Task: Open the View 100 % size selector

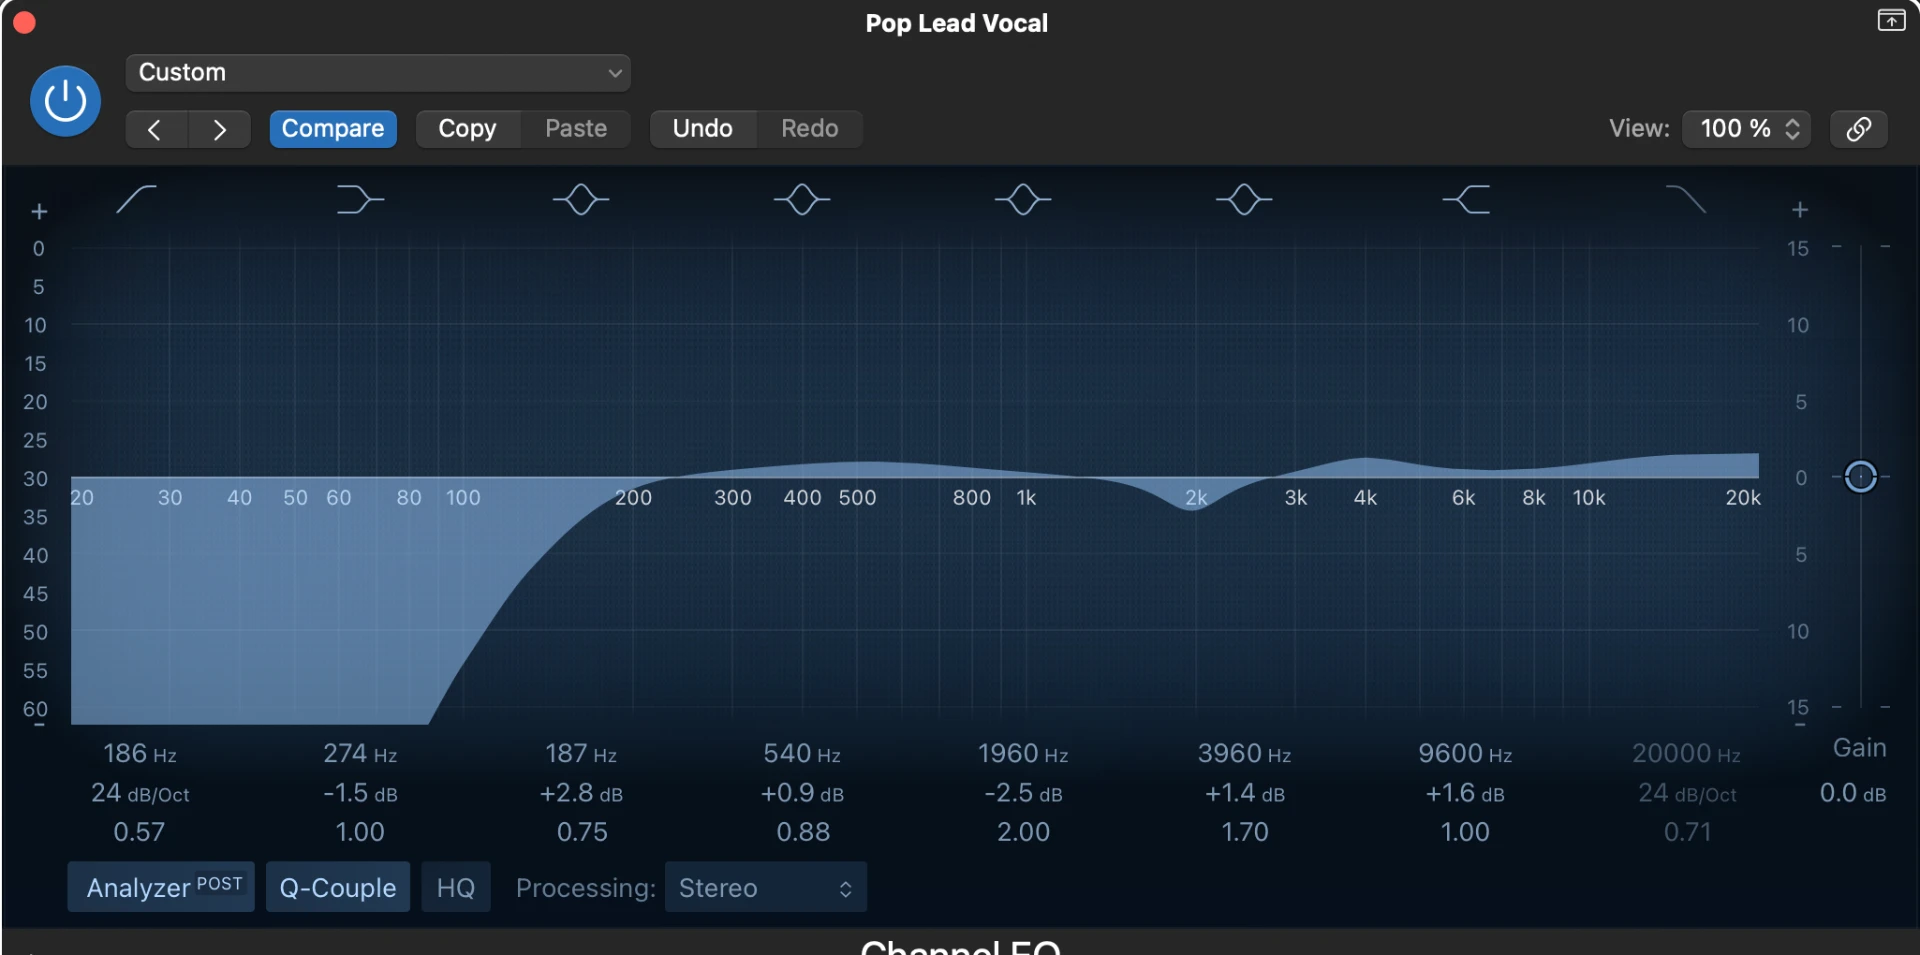Action: click(x=1746, y=129)
